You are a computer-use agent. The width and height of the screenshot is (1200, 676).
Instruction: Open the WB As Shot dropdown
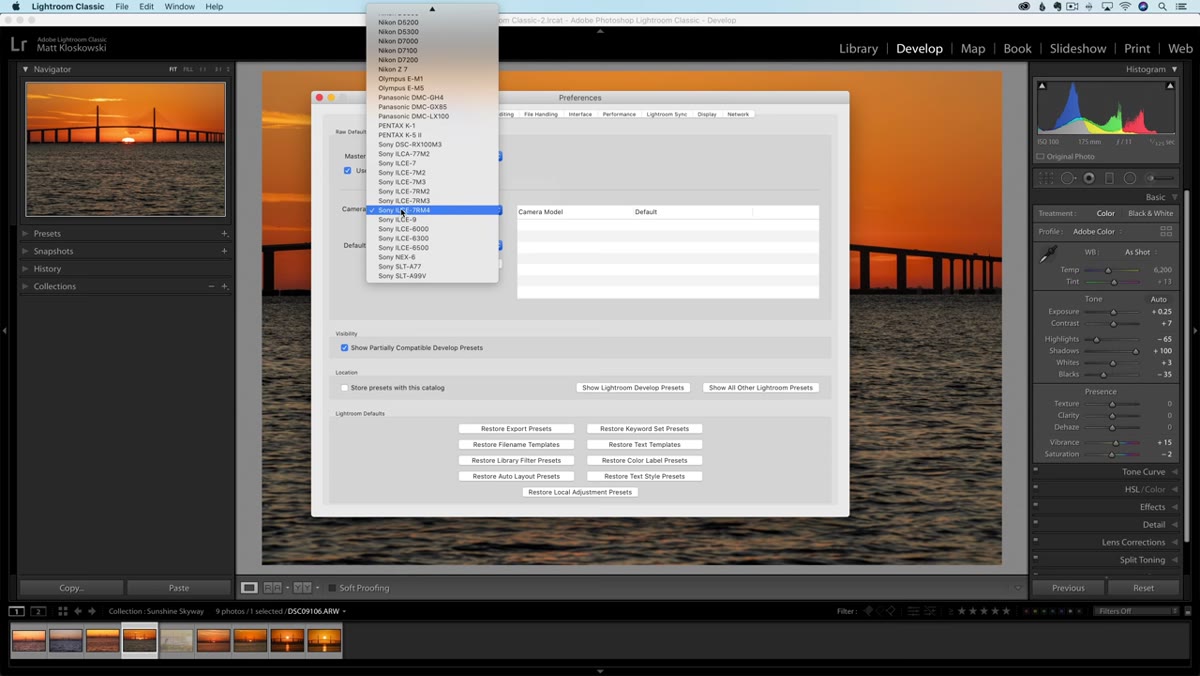click(1140, 252)
